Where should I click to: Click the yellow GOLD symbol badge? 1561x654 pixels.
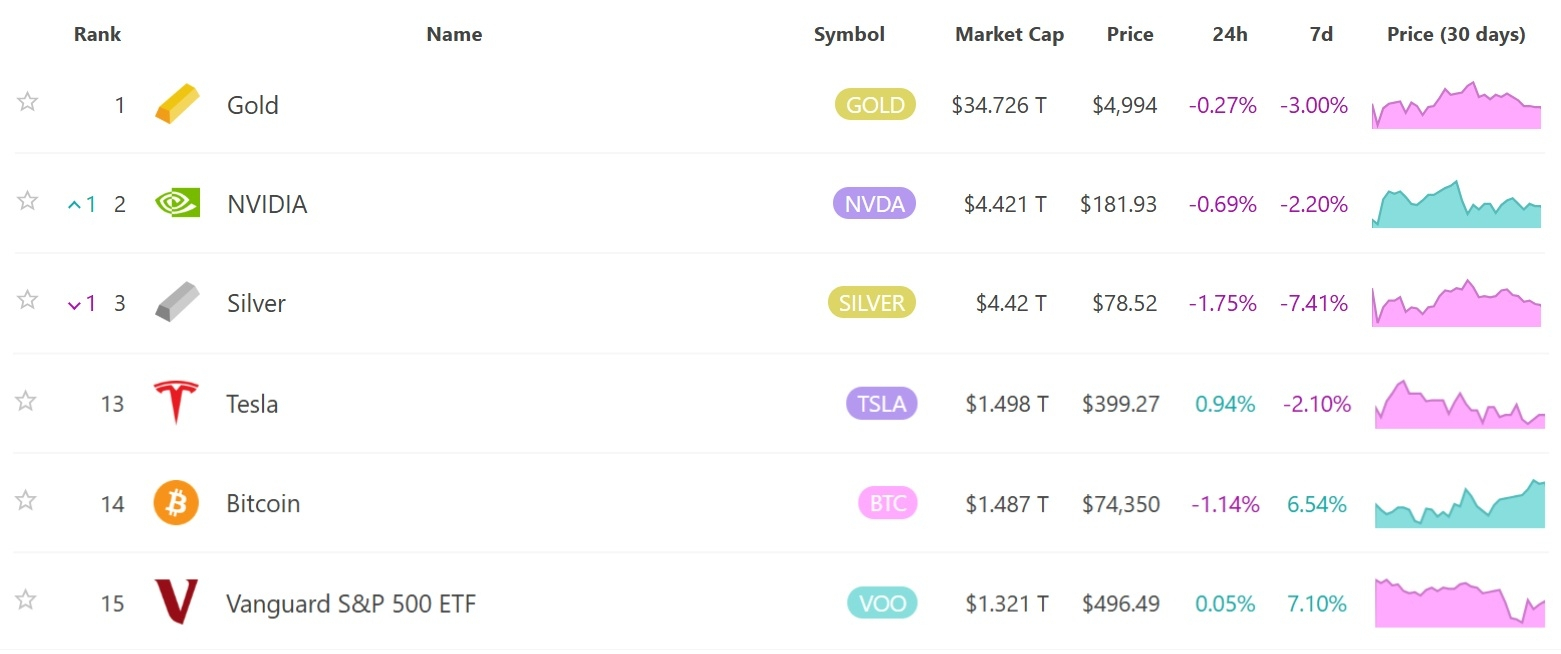pyautogui.click(x=875, y=105)
